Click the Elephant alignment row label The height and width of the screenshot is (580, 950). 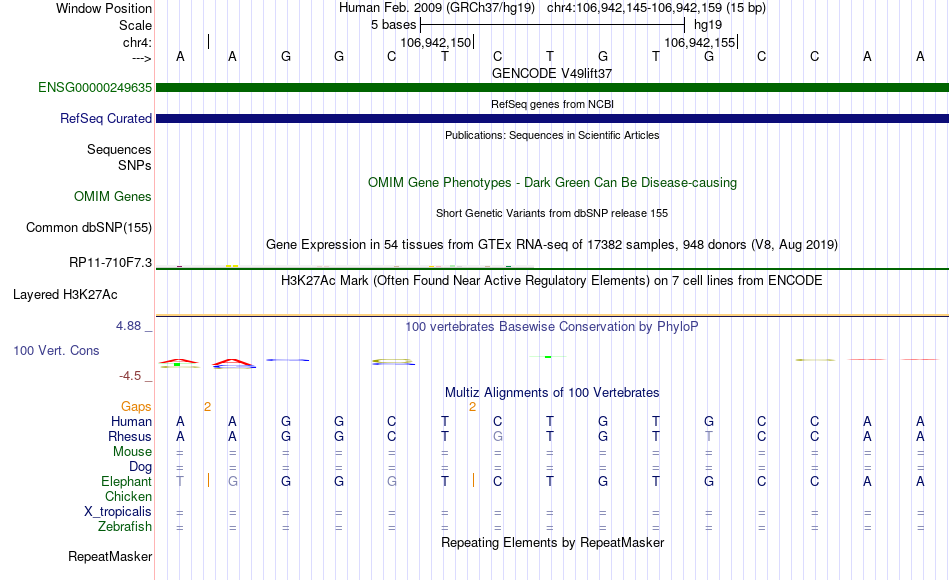(126, 481)
